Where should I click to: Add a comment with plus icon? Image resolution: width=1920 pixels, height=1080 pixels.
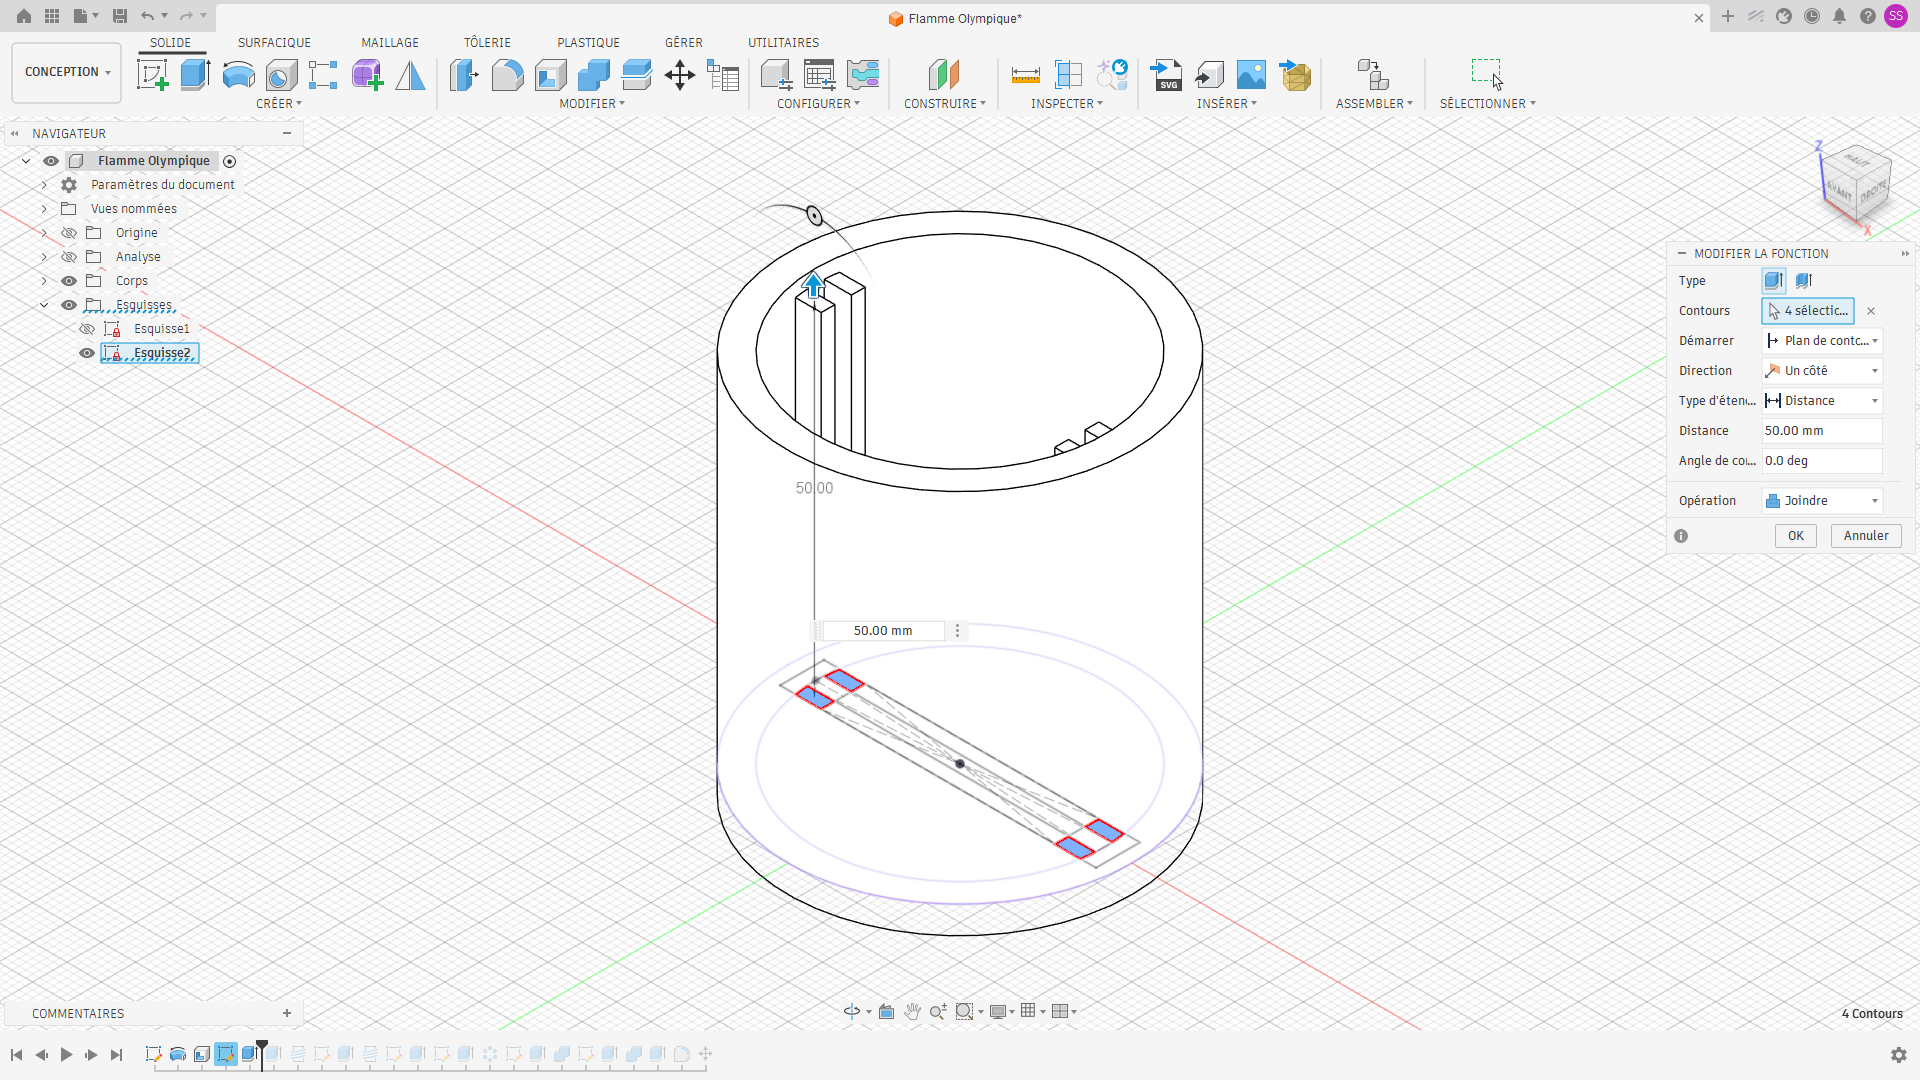287,1014
